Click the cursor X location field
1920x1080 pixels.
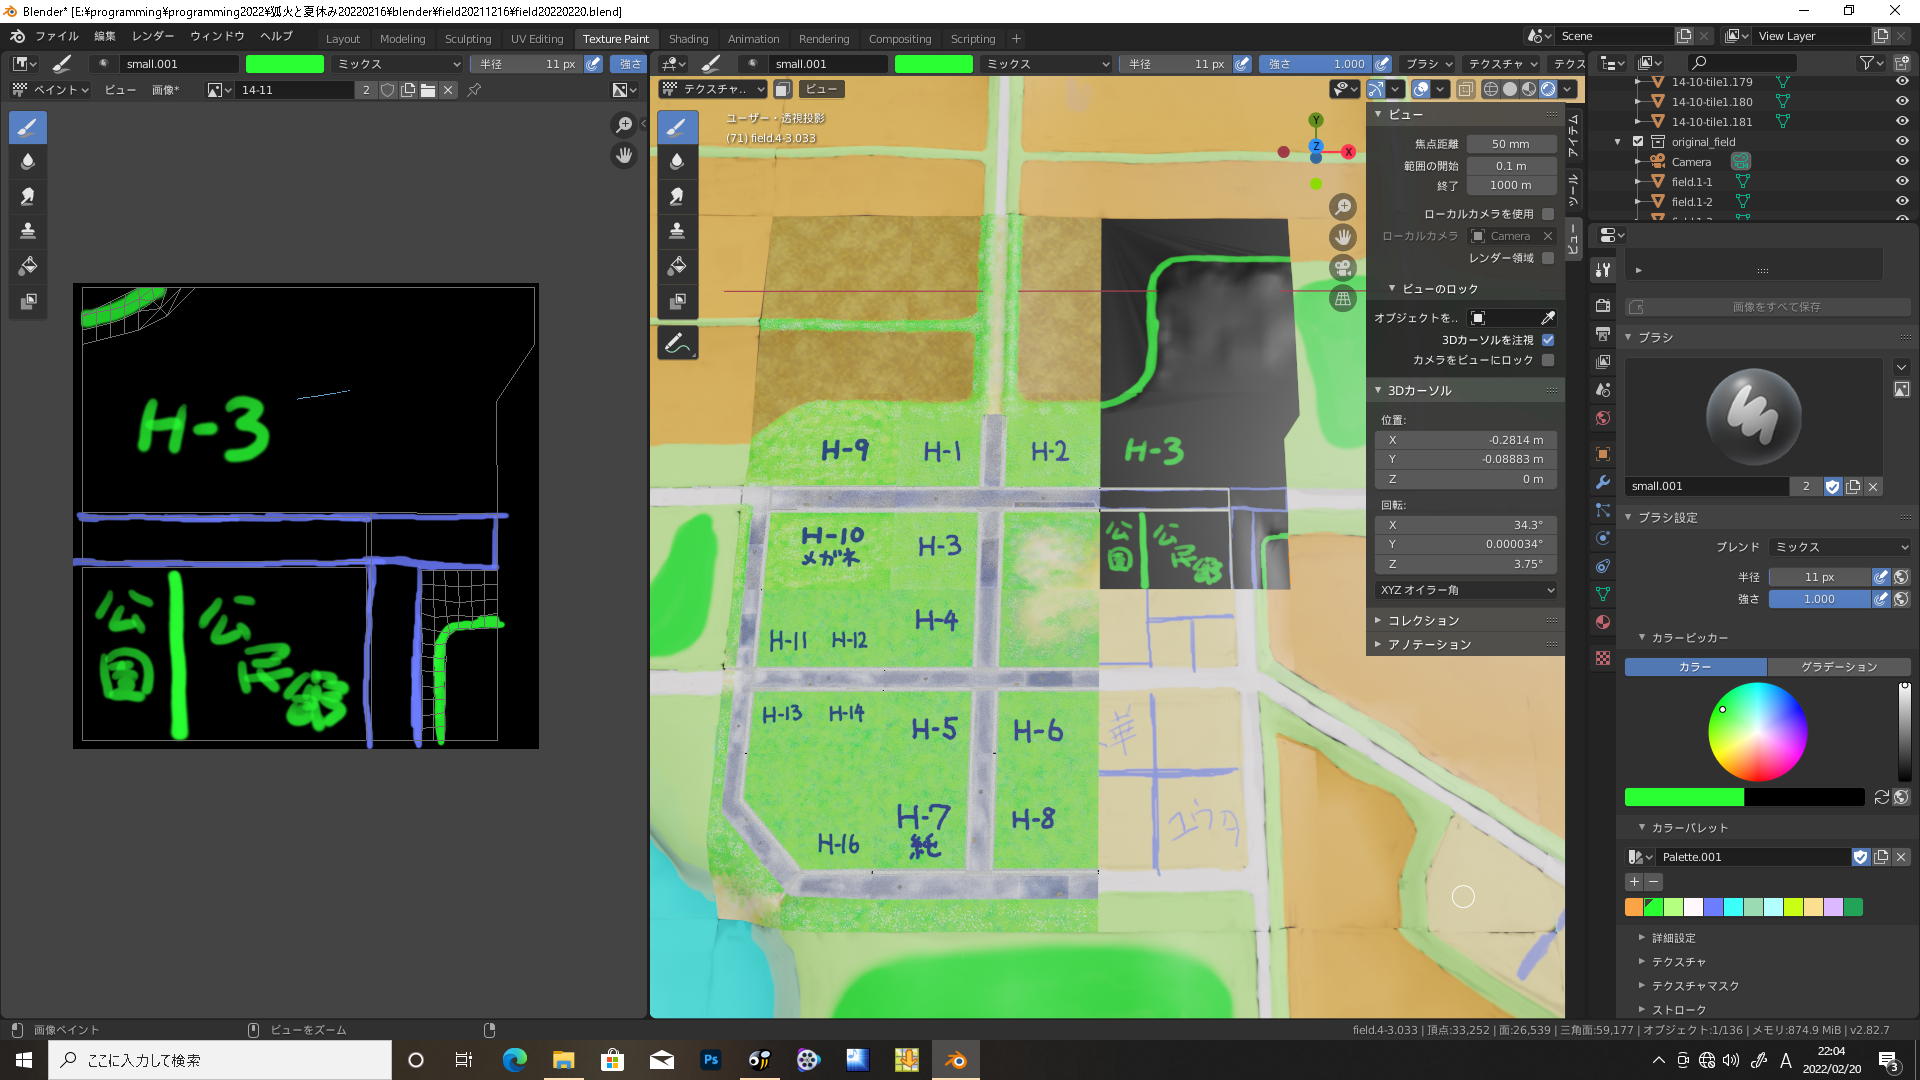point(1466,440)
